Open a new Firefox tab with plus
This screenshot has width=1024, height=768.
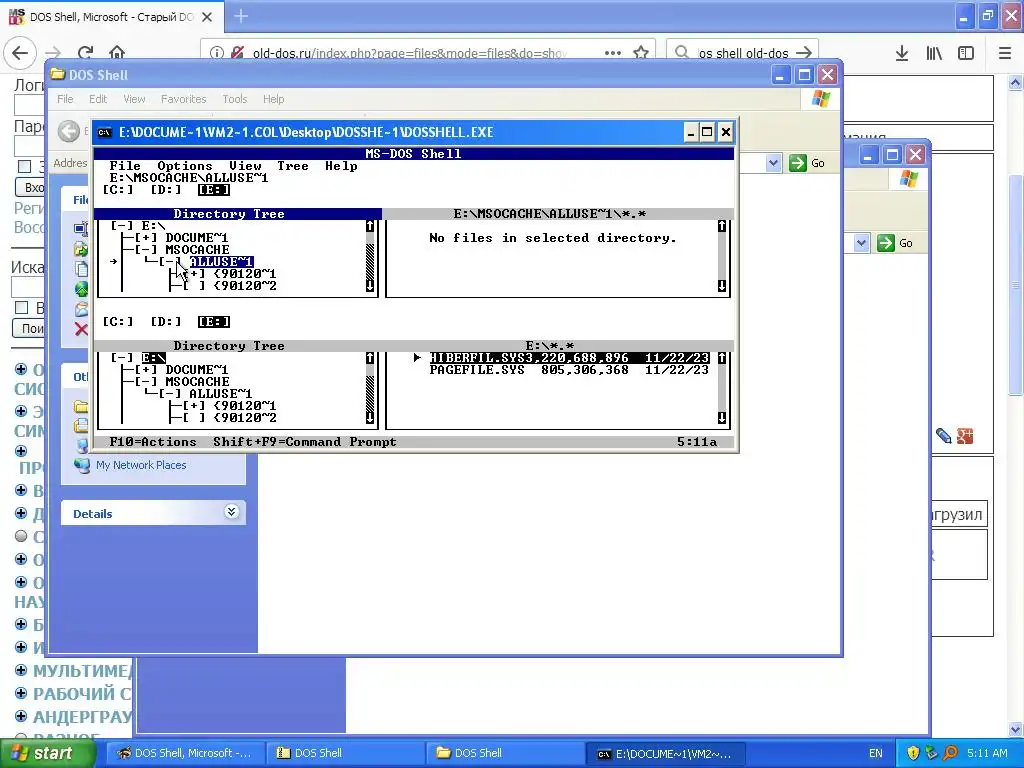coord(241,16)
